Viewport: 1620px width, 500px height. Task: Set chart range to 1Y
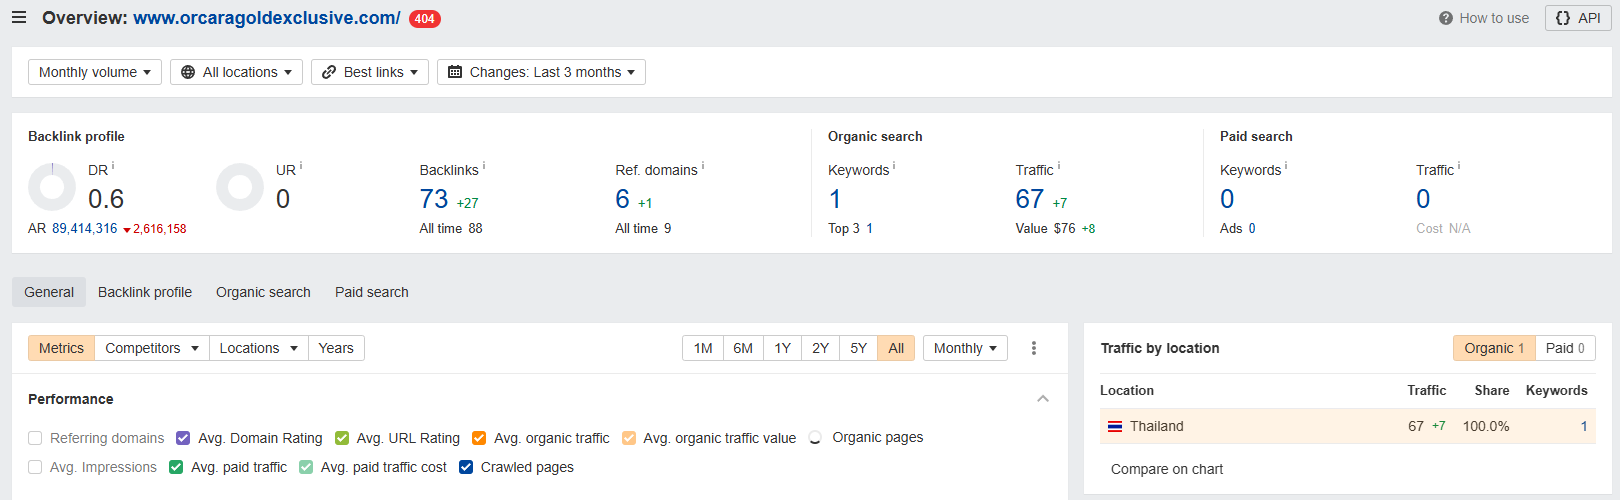tap(783, 348)
